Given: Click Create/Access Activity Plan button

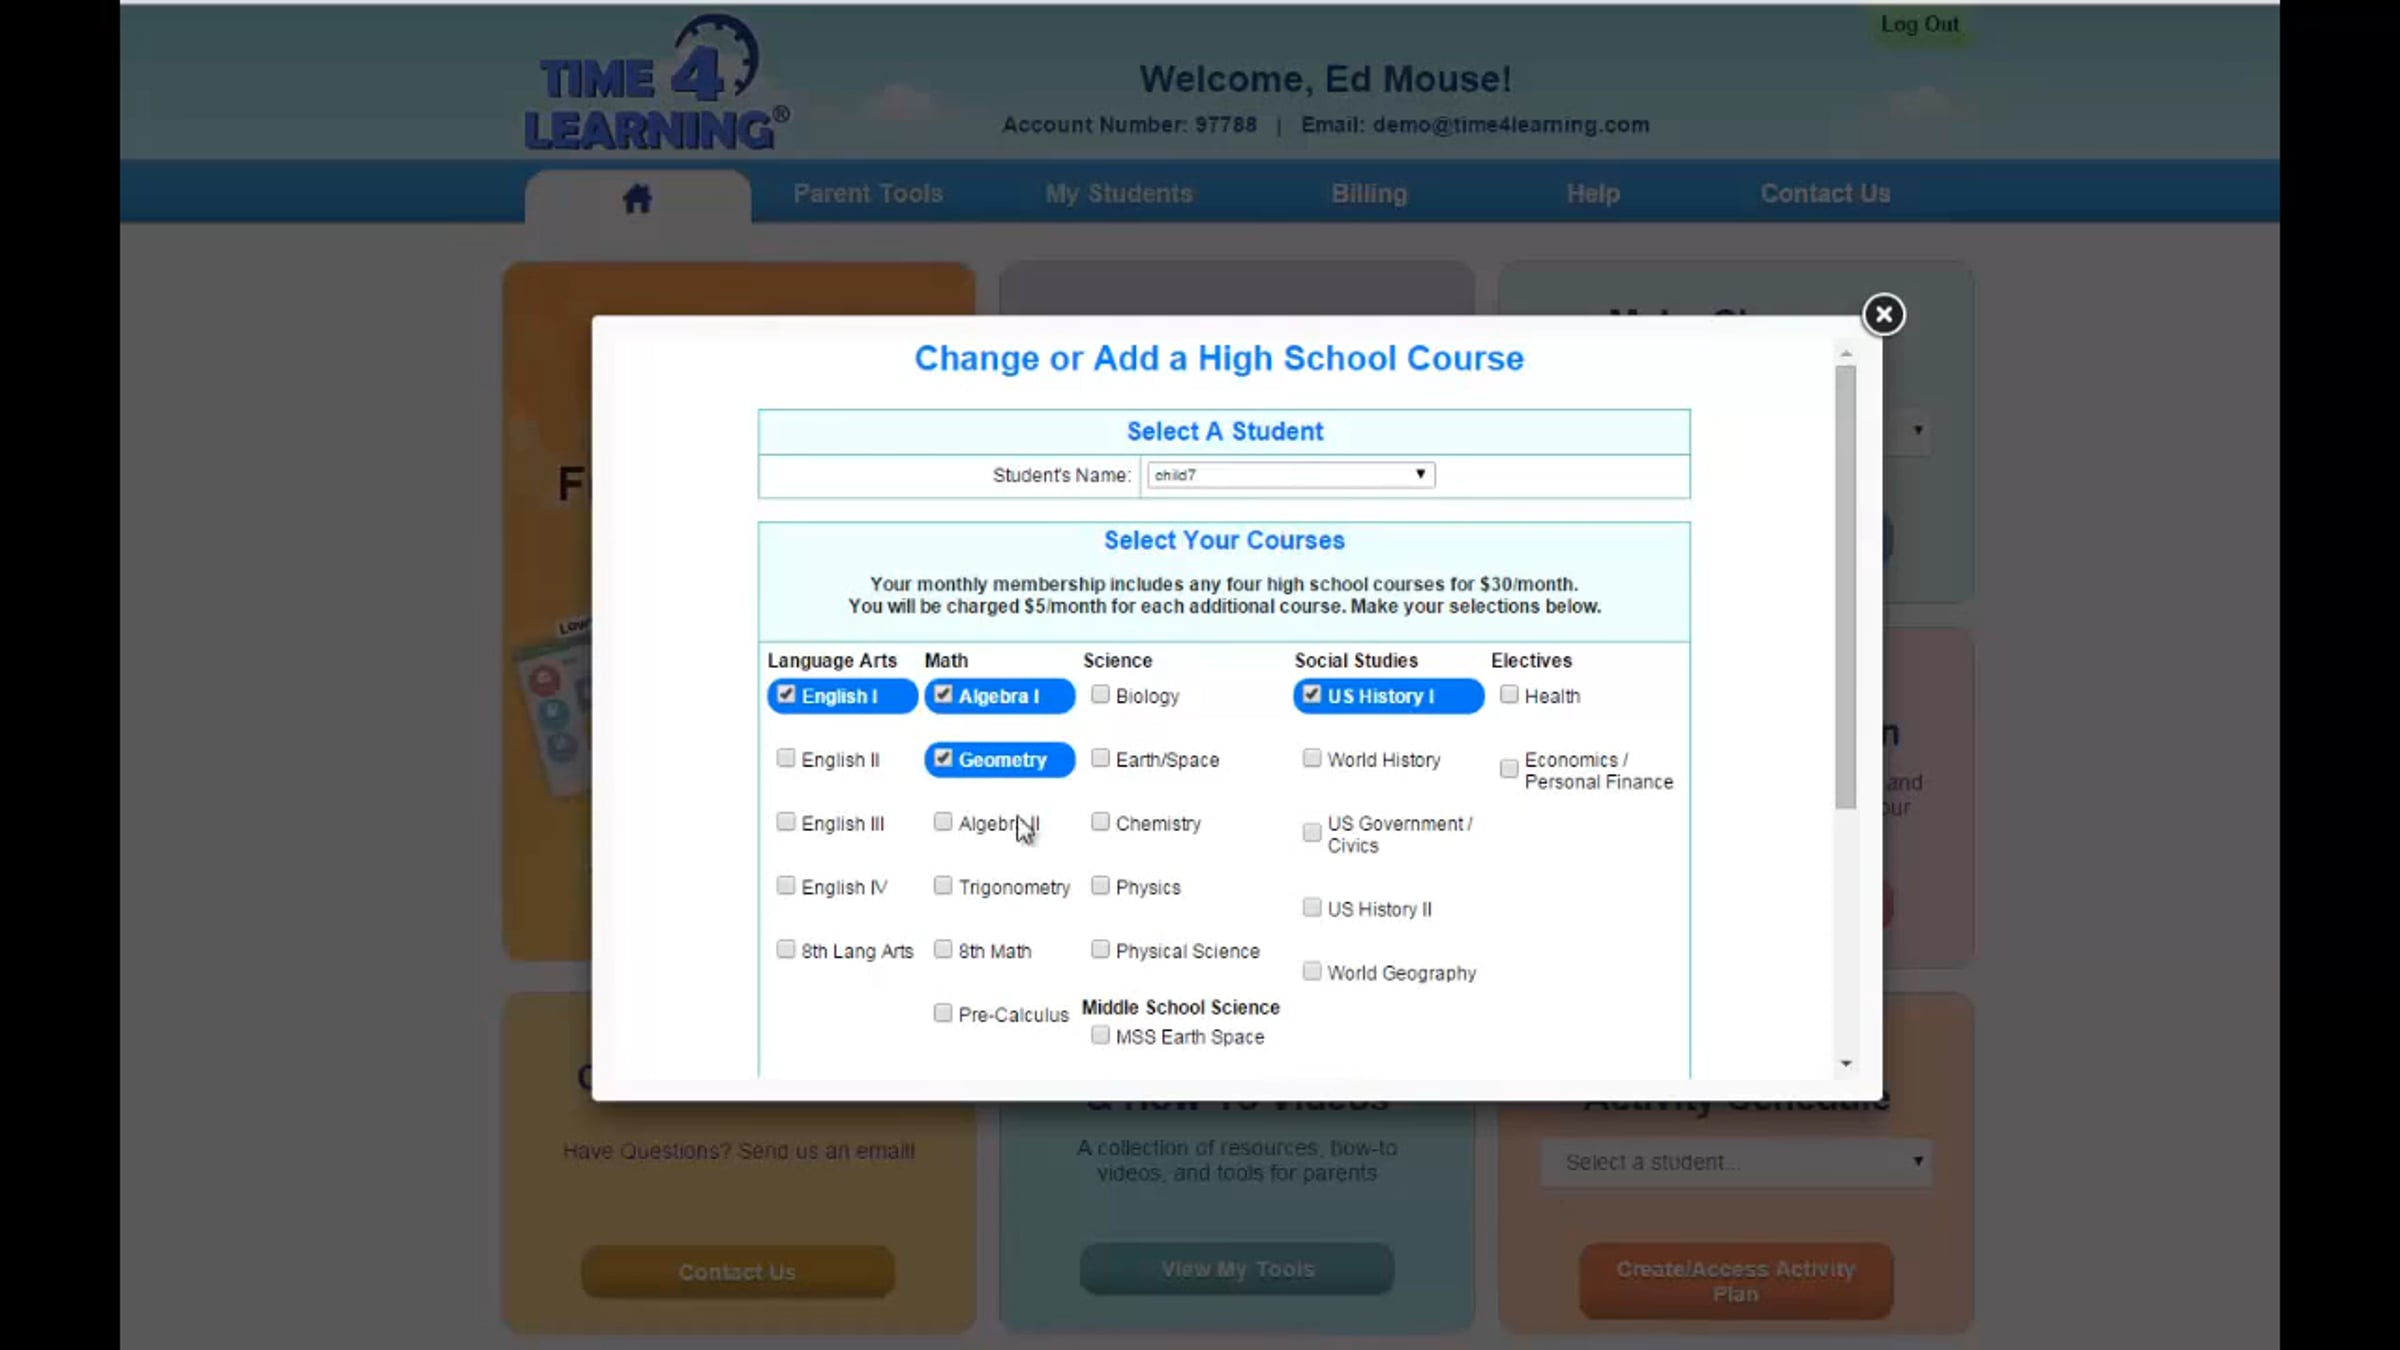Looking at the screenshot, I should (x=1736, y=1281).
